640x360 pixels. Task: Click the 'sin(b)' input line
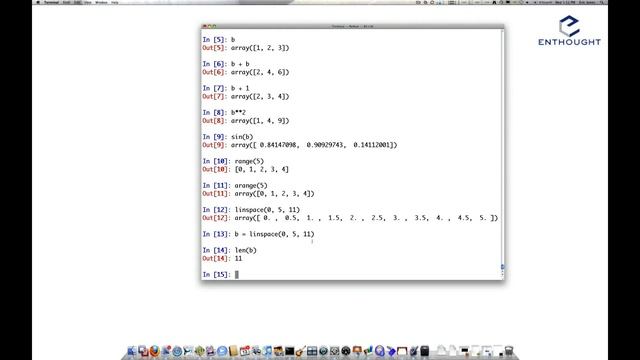[x=242, y=137]
